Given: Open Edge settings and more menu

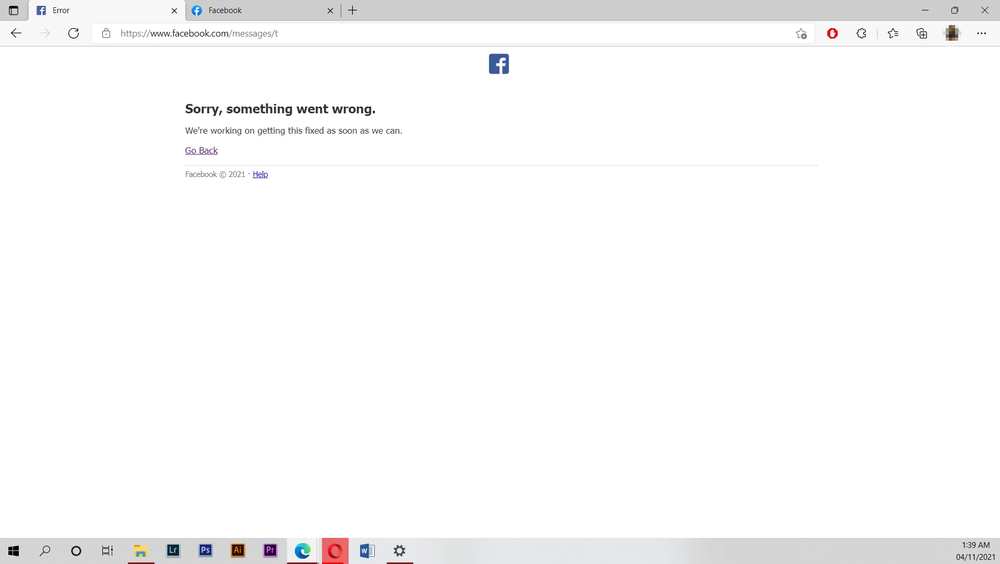Looking at the screenshot, I should point(981,33).
